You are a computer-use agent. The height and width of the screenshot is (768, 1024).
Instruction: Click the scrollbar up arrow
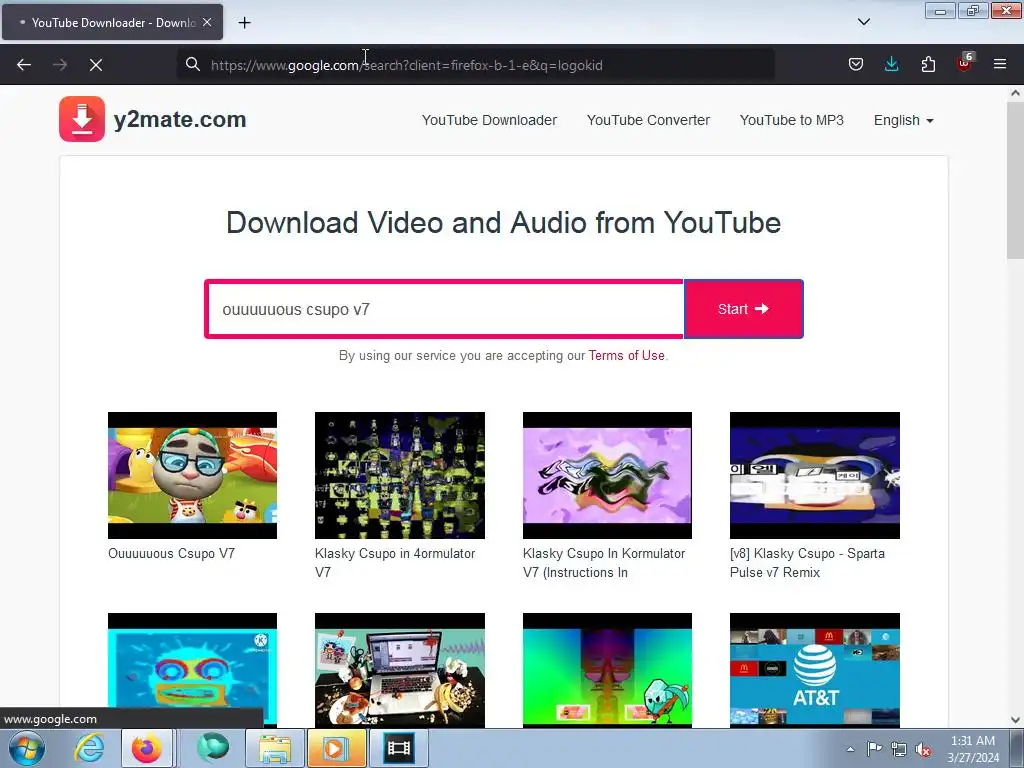click(x=1015, y=93)
